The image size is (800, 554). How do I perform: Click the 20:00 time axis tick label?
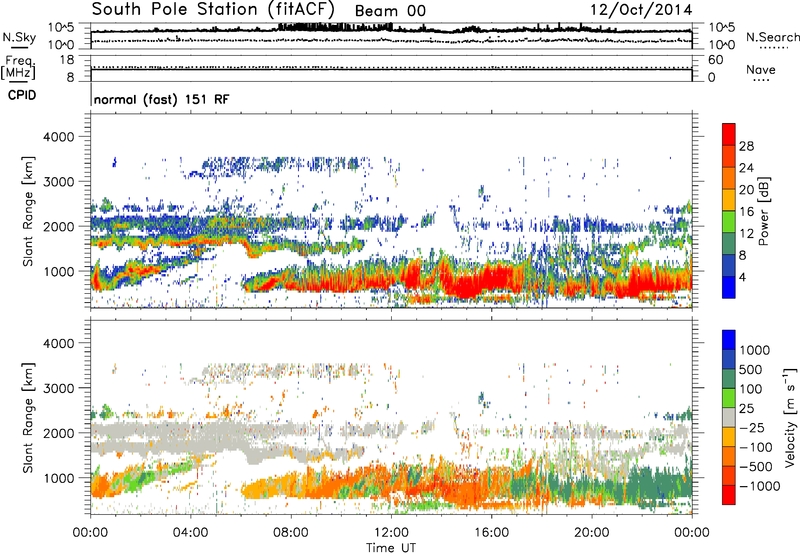[x=592, y=533]
